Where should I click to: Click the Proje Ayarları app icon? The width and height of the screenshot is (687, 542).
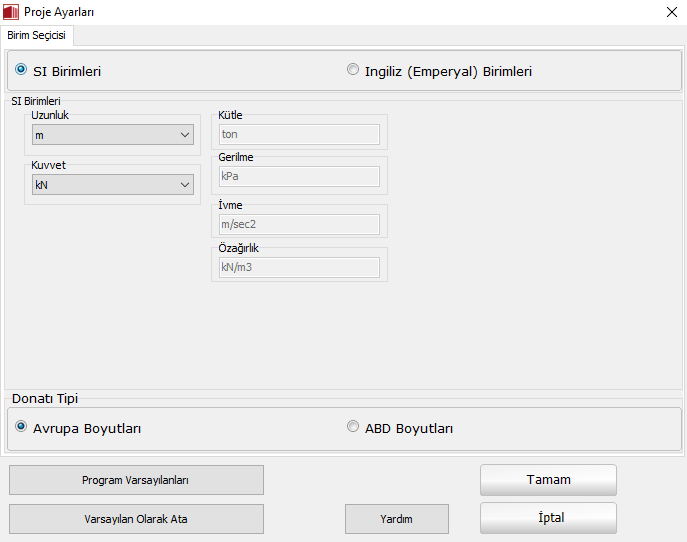11,12
